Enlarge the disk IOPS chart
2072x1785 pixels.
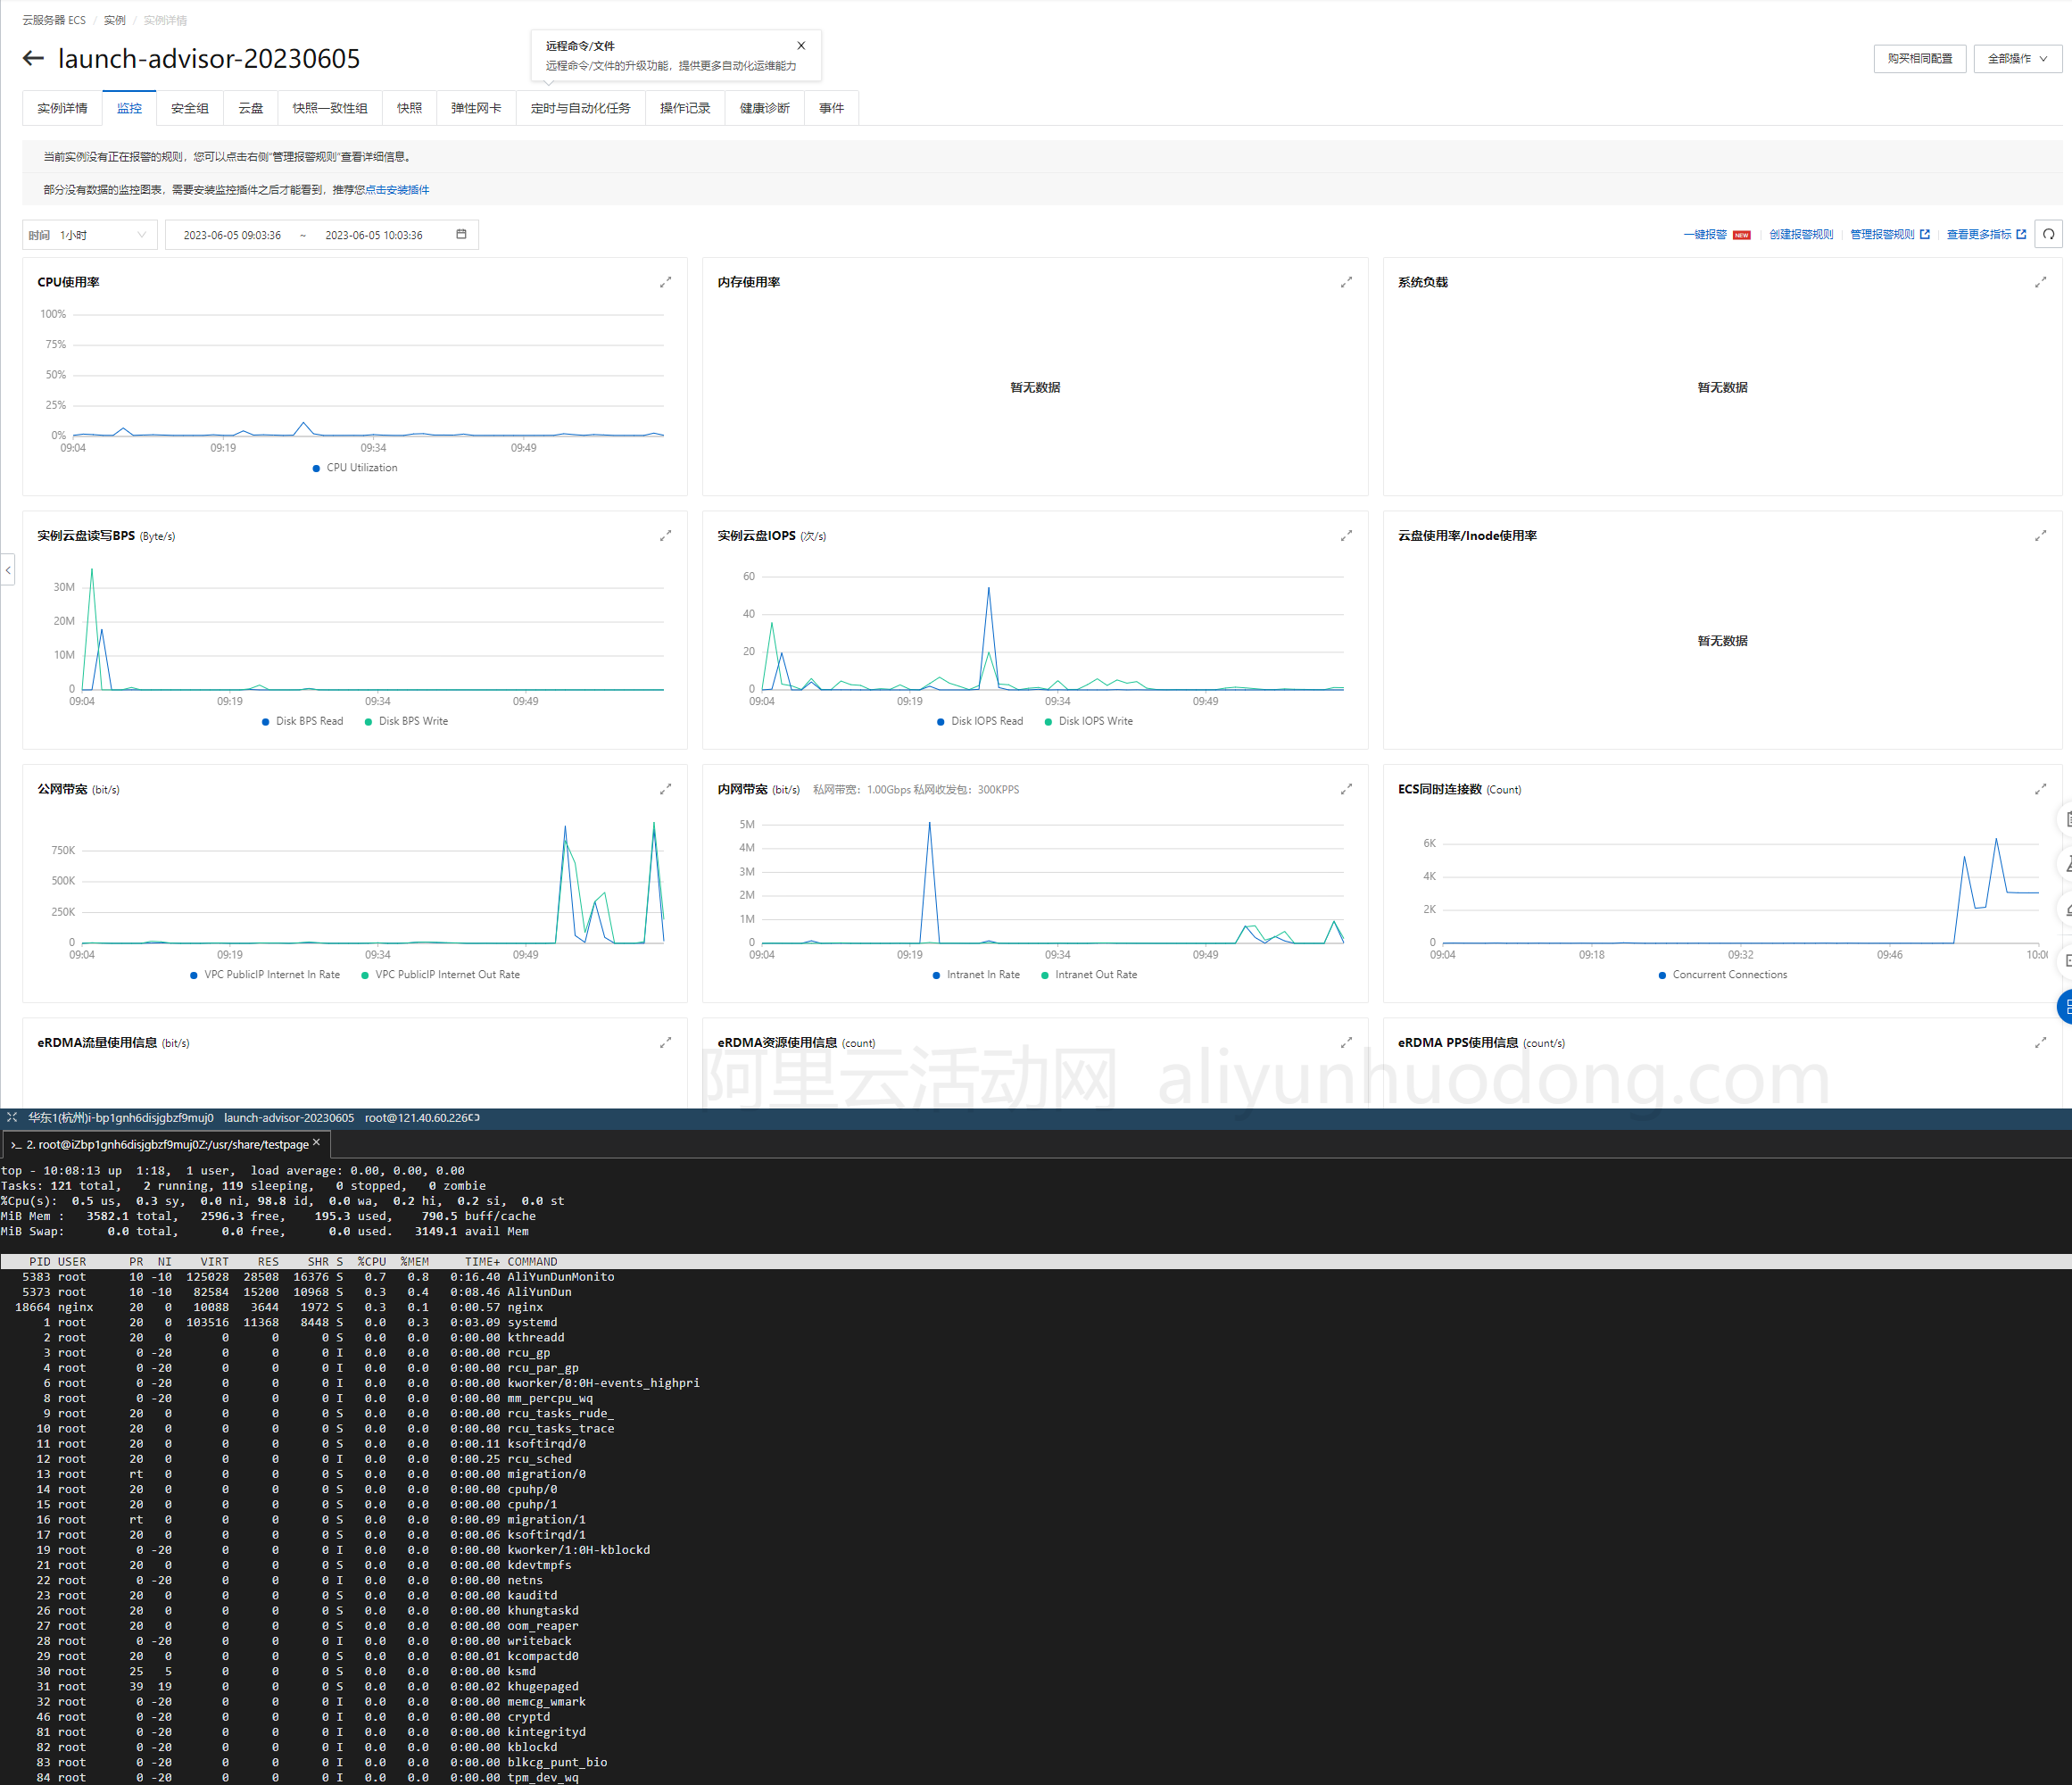click(1346, 536)
